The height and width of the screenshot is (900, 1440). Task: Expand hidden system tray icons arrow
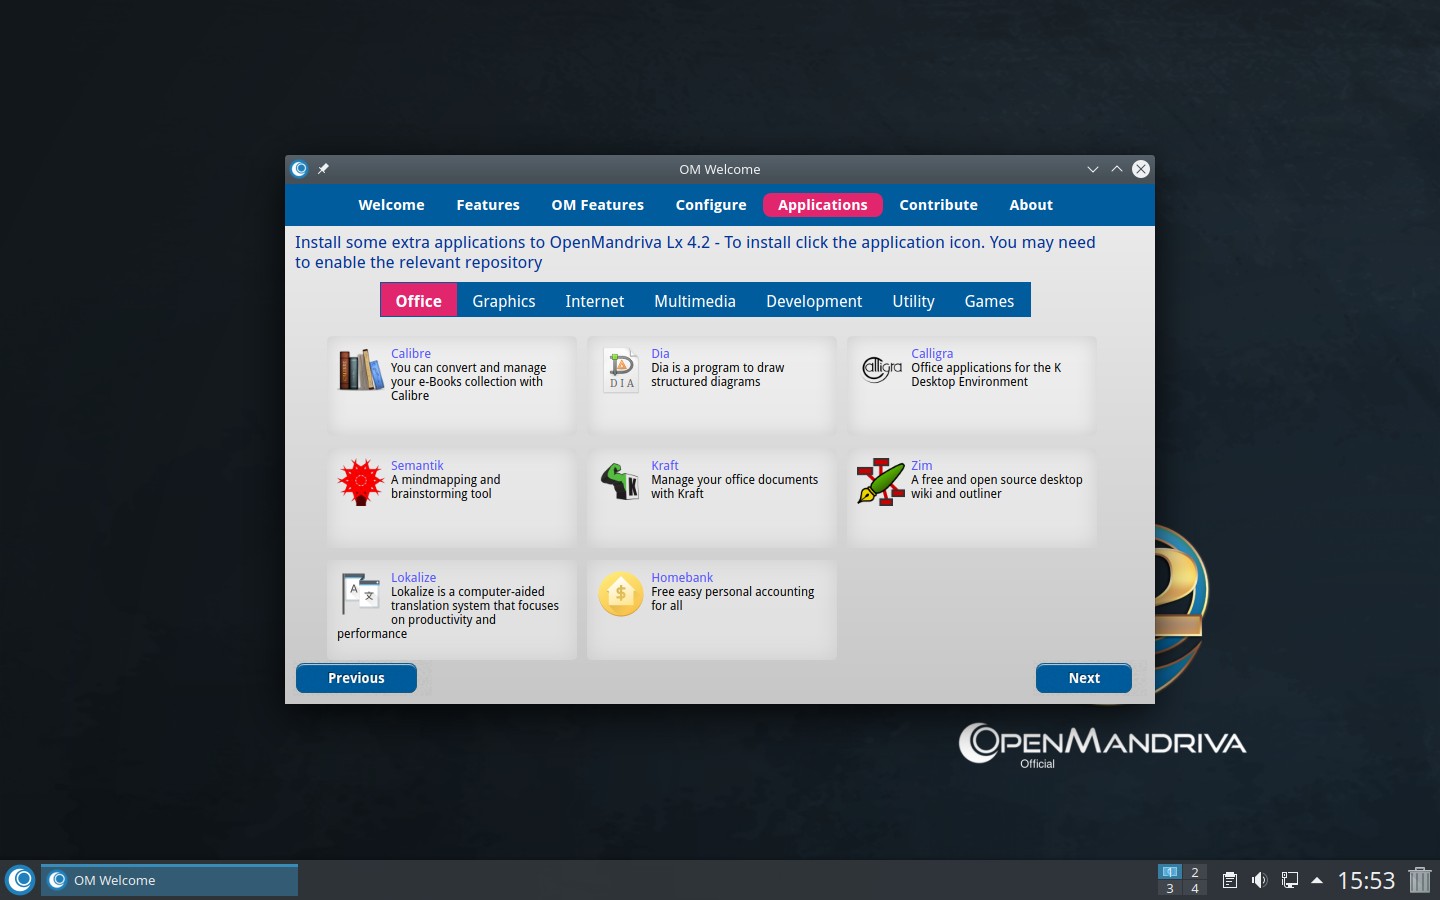1317,880
